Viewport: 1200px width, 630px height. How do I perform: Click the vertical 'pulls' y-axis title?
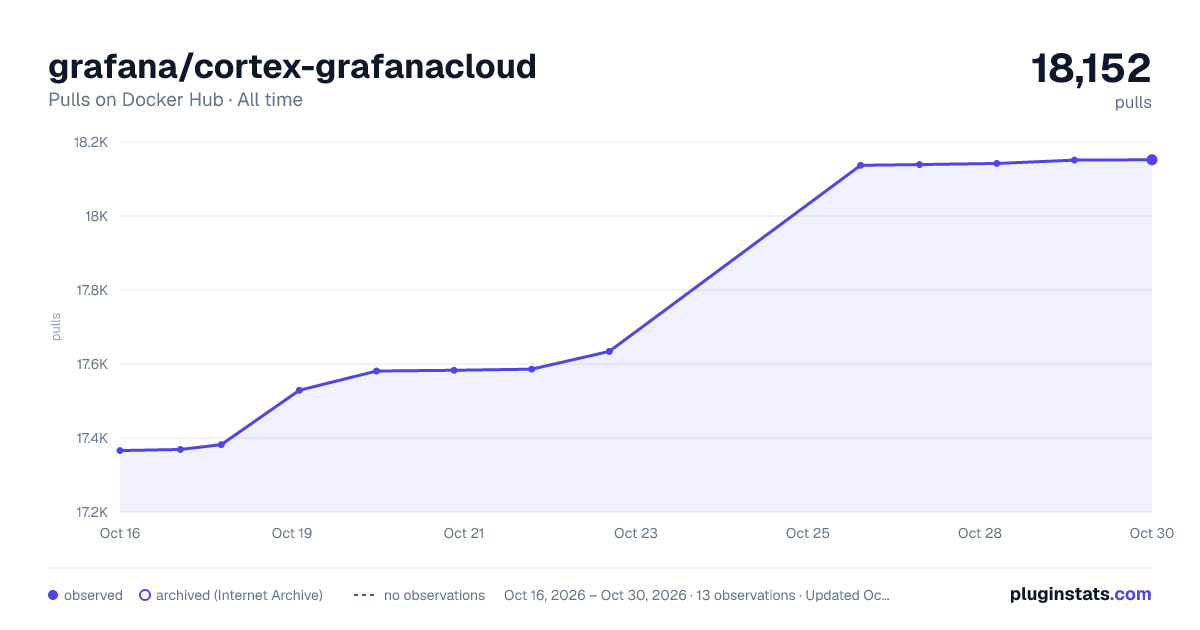[x=56, y=327]
